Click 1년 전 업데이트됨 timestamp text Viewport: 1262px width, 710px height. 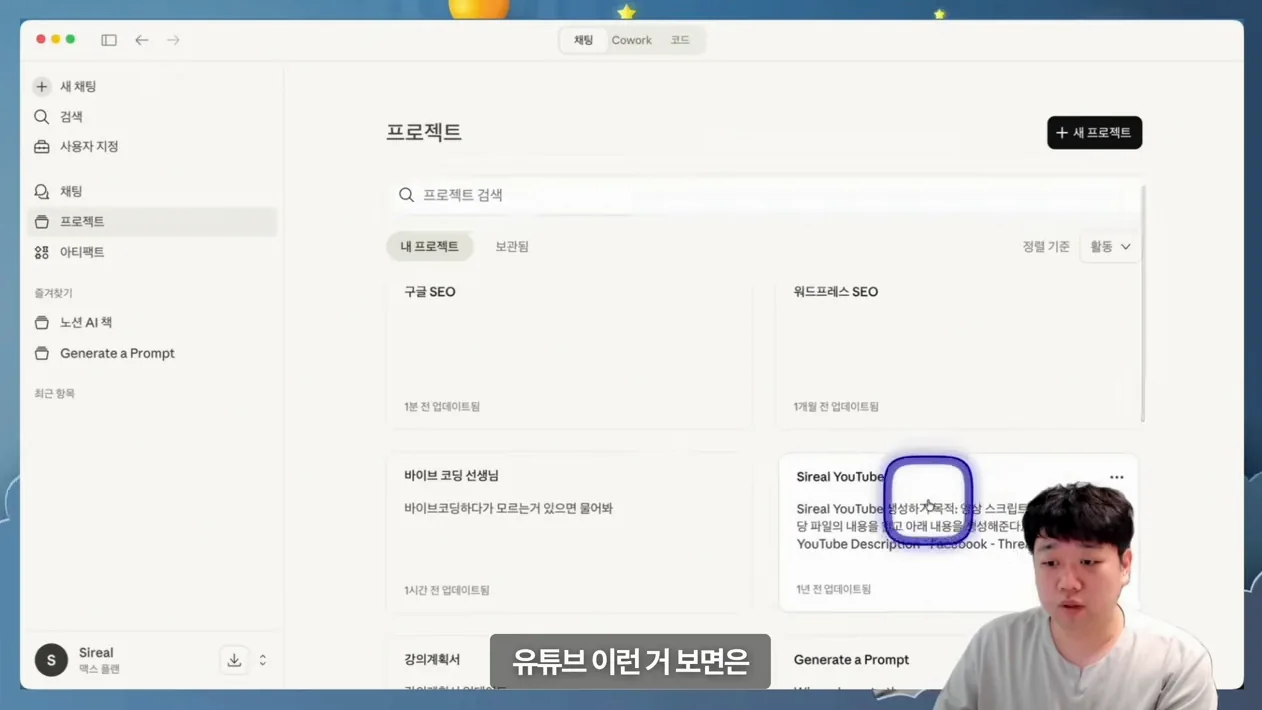pyautogui.click(x=833, y=590)
